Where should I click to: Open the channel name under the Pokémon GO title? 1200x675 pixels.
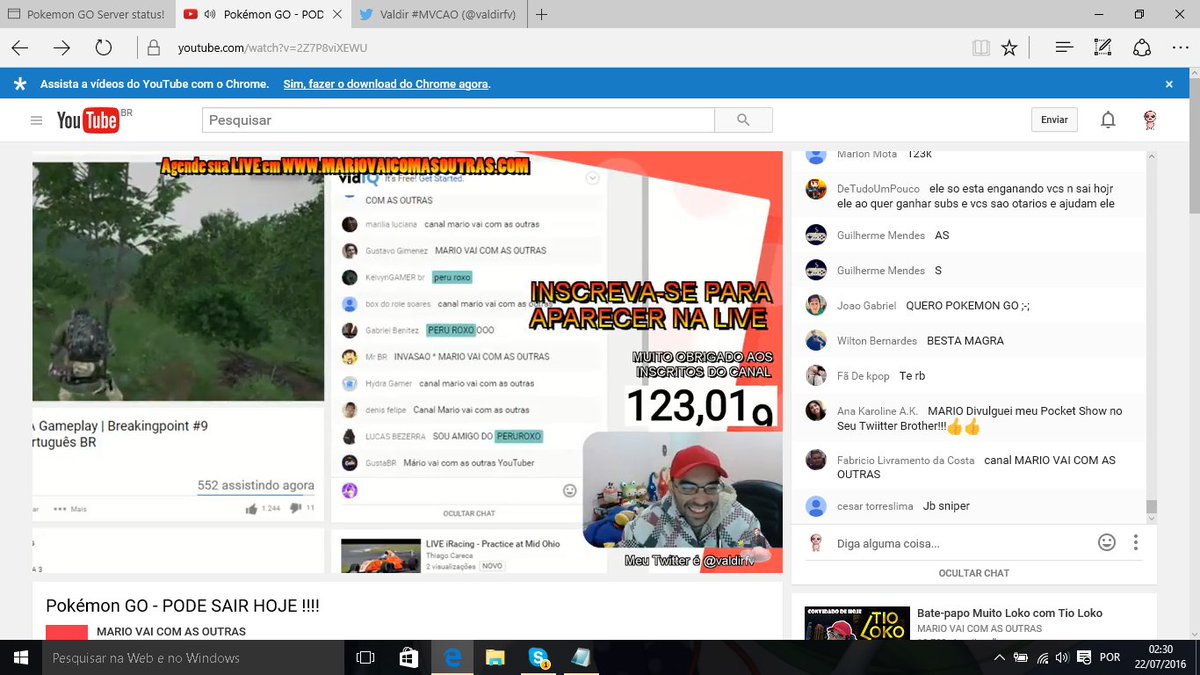(x=171, y=632)
